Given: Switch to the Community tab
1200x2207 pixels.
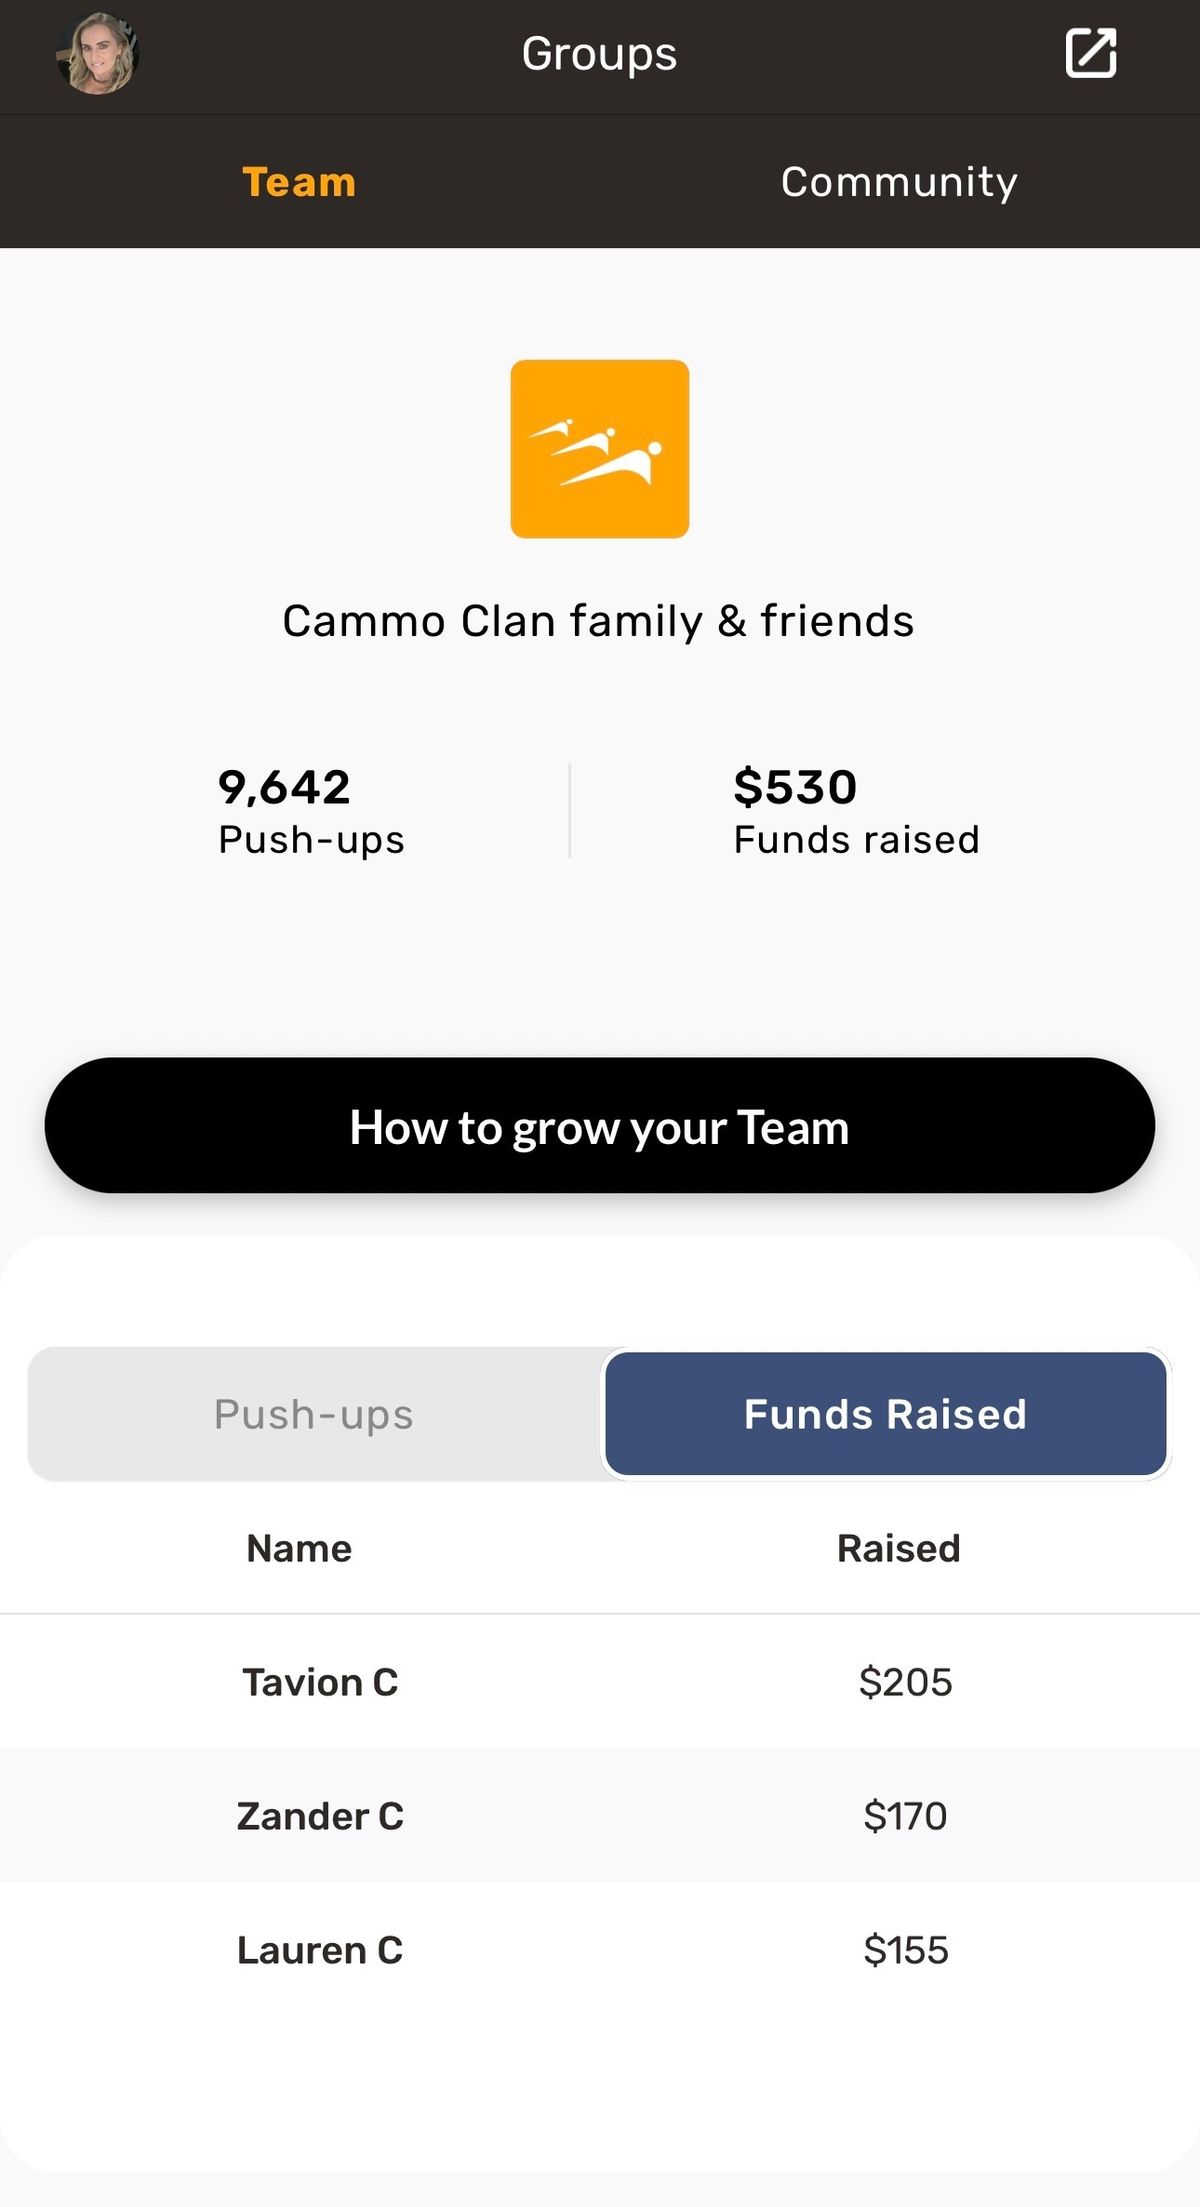Looking at the screenshot, I should coord(899,182).
